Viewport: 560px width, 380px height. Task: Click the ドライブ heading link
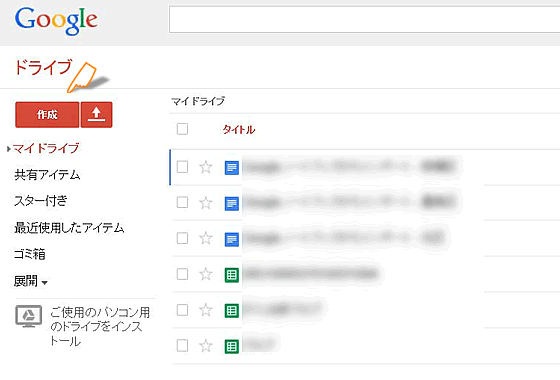click(44, 67)
